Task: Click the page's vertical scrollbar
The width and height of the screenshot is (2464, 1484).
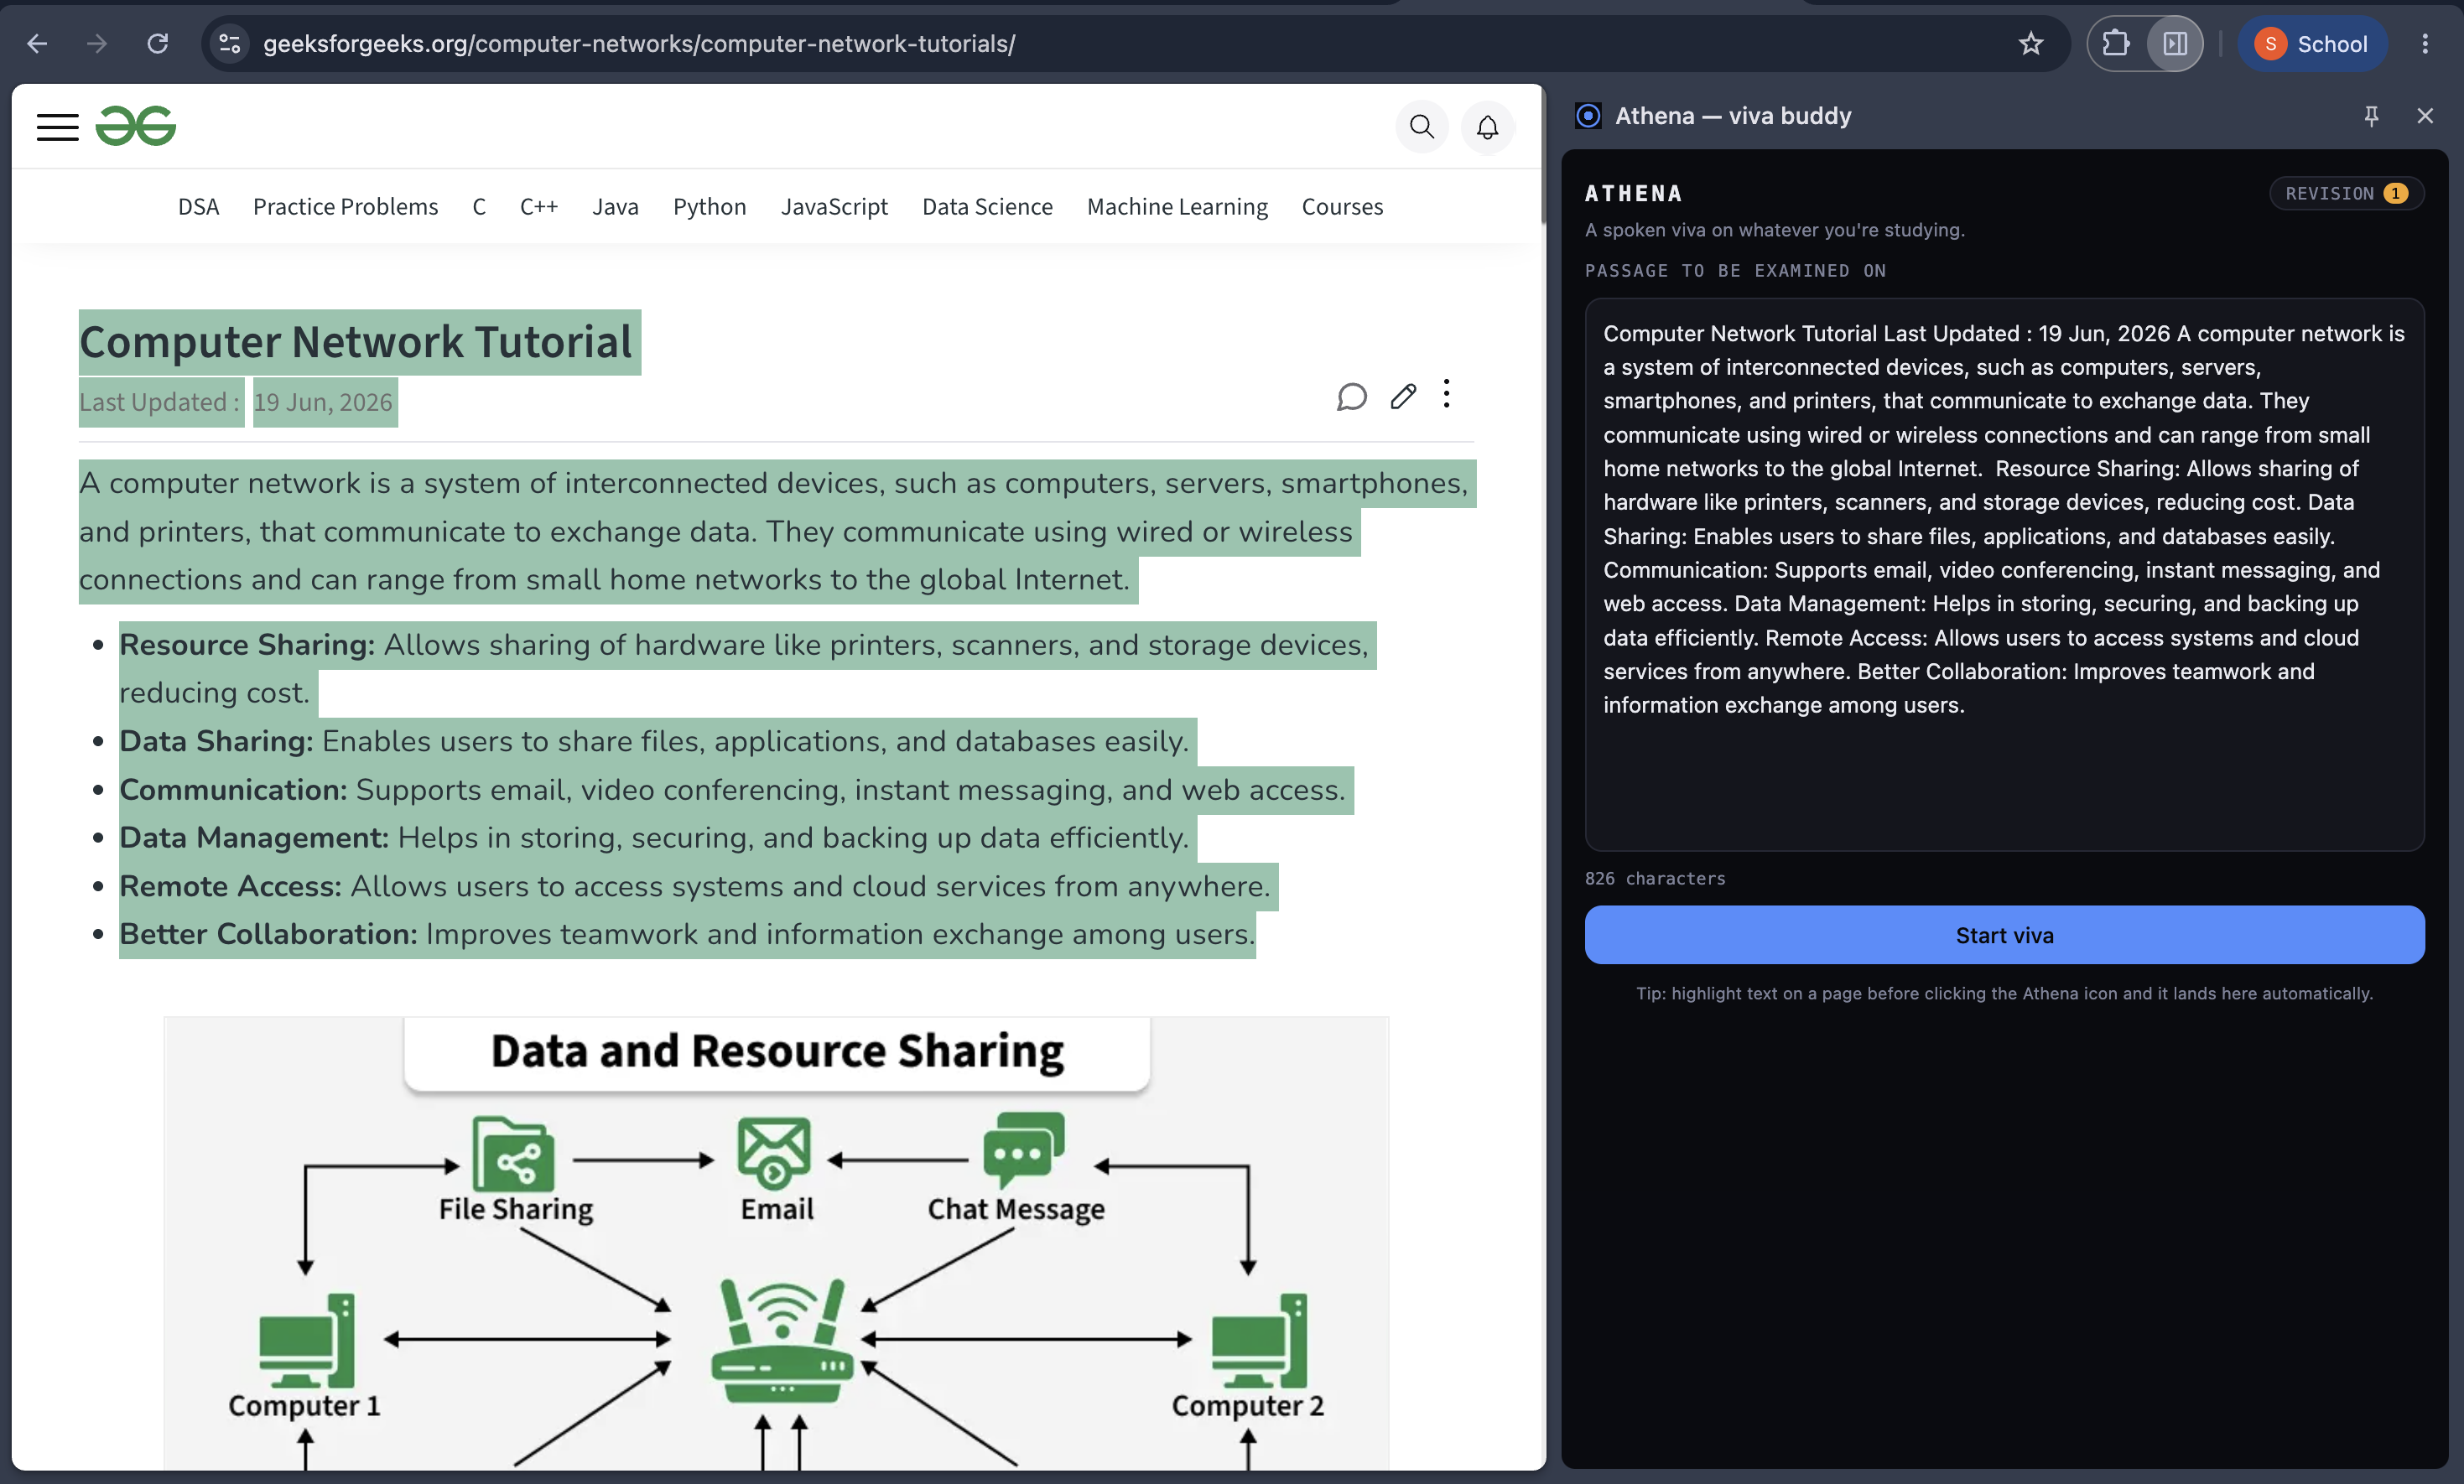Action: coord(1543,155)
